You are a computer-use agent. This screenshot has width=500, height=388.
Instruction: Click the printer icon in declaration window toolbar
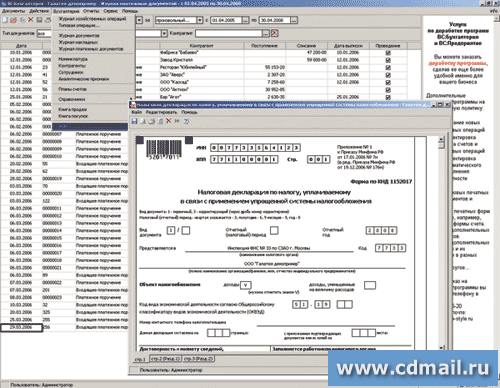coord(152,121)
